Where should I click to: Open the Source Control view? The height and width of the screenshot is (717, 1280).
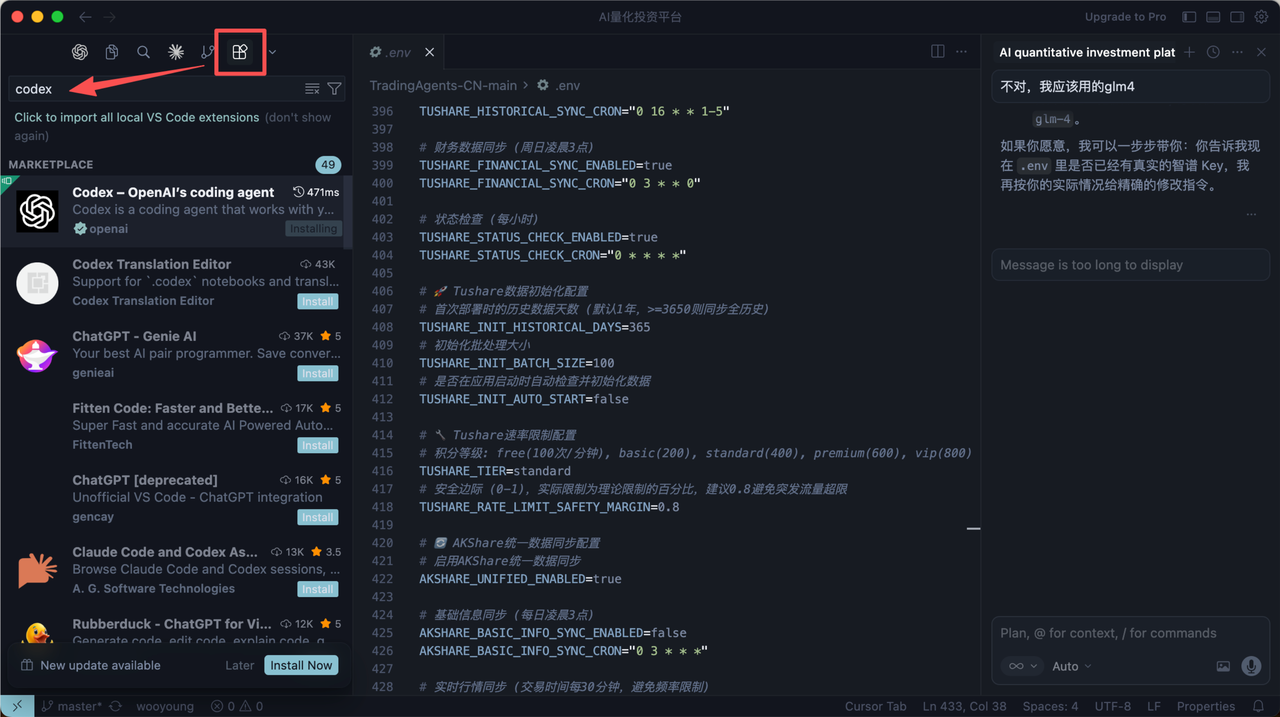point(207,52)
